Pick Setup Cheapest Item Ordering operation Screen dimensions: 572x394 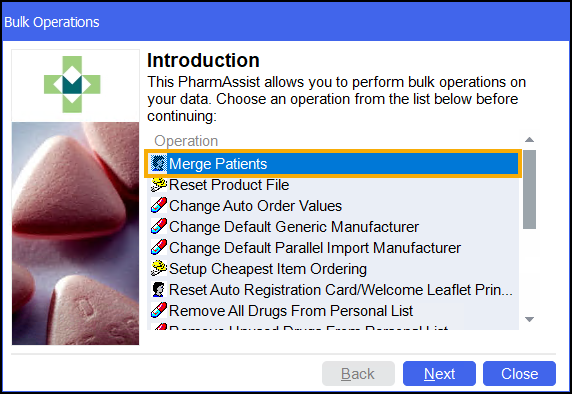[x=333, y=269]
